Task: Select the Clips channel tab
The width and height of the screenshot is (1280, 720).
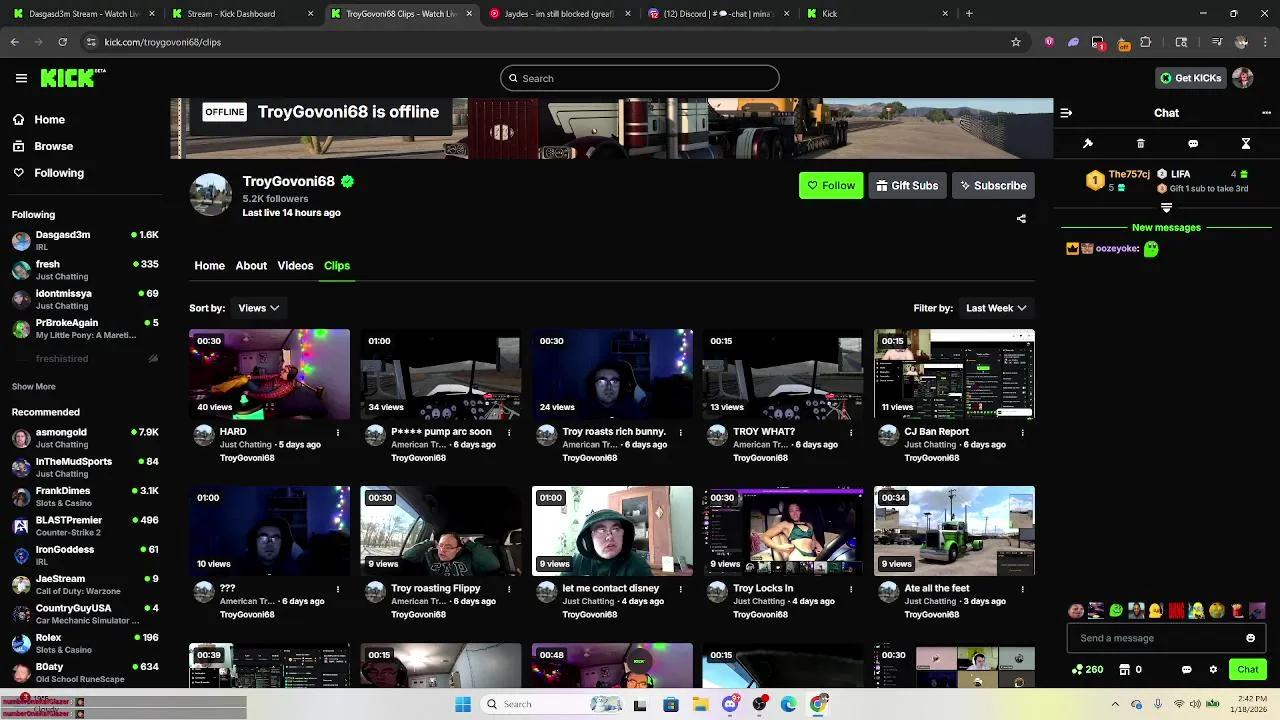Action: click(337, 266)
